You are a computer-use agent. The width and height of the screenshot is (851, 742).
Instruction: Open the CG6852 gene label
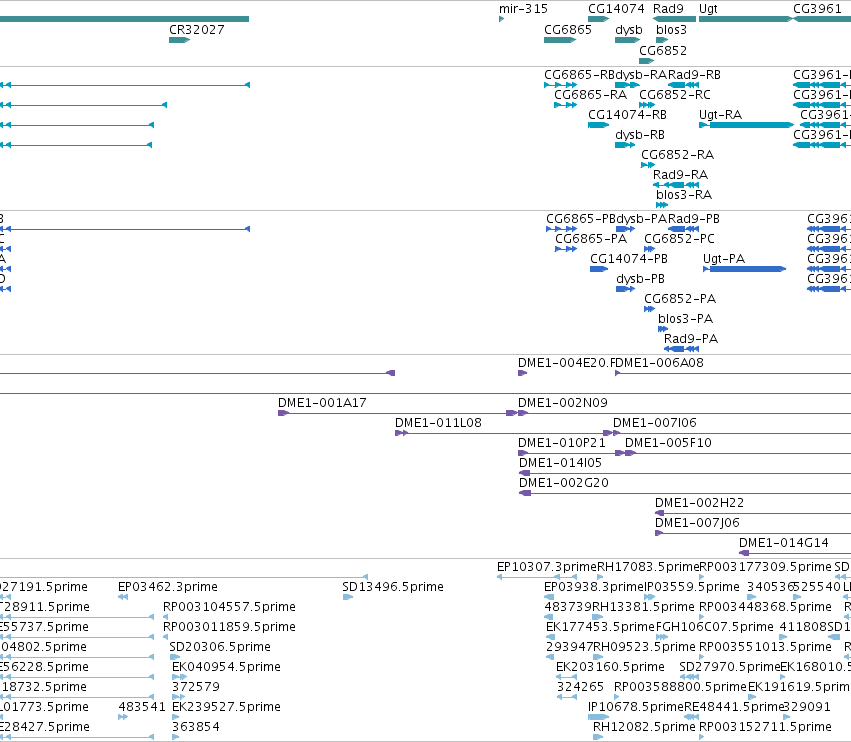point(663,50)
